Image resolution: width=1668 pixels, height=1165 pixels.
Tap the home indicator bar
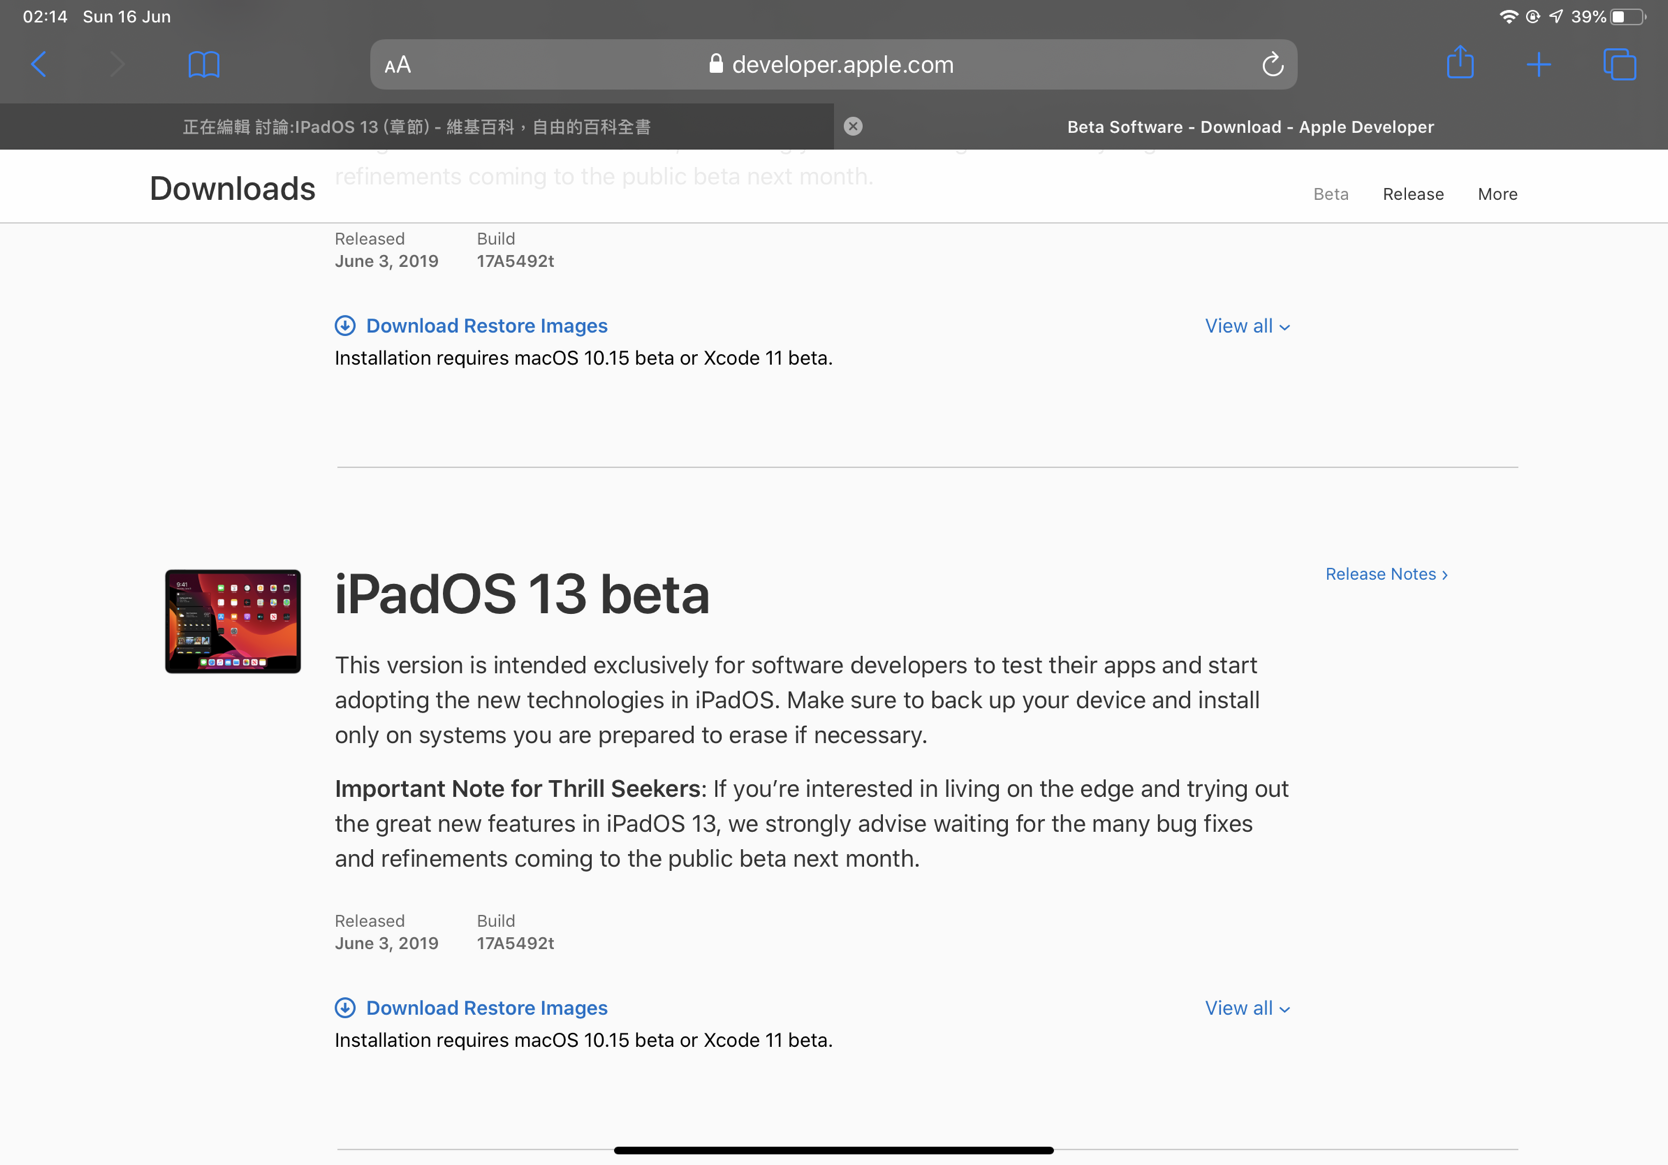(x=833, y=1150)
